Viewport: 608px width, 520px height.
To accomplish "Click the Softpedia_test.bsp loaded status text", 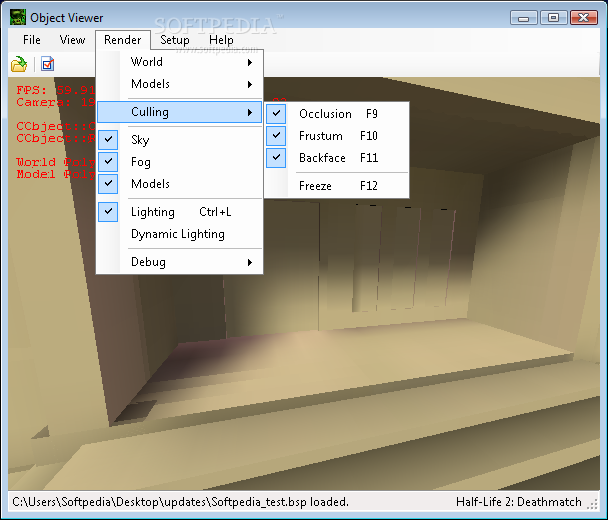I will point(181,502).
